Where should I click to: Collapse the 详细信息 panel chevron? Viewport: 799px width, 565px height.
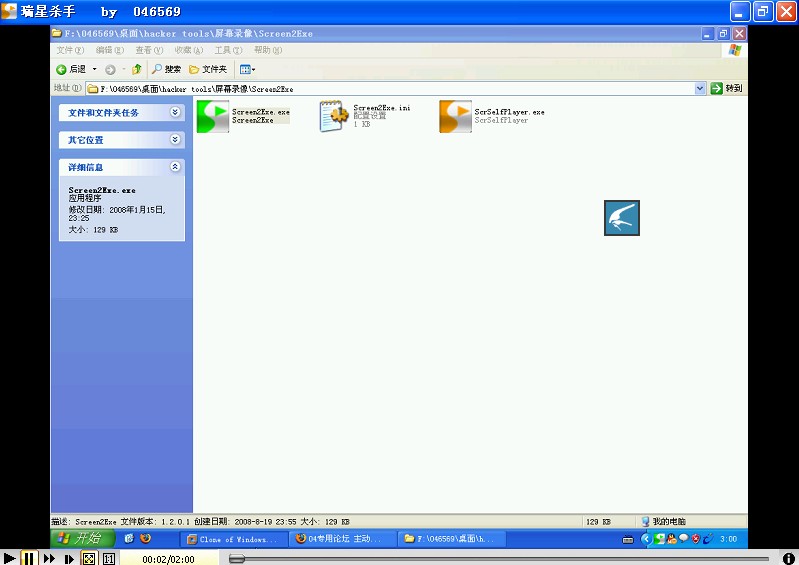click(x=175, y=167)
